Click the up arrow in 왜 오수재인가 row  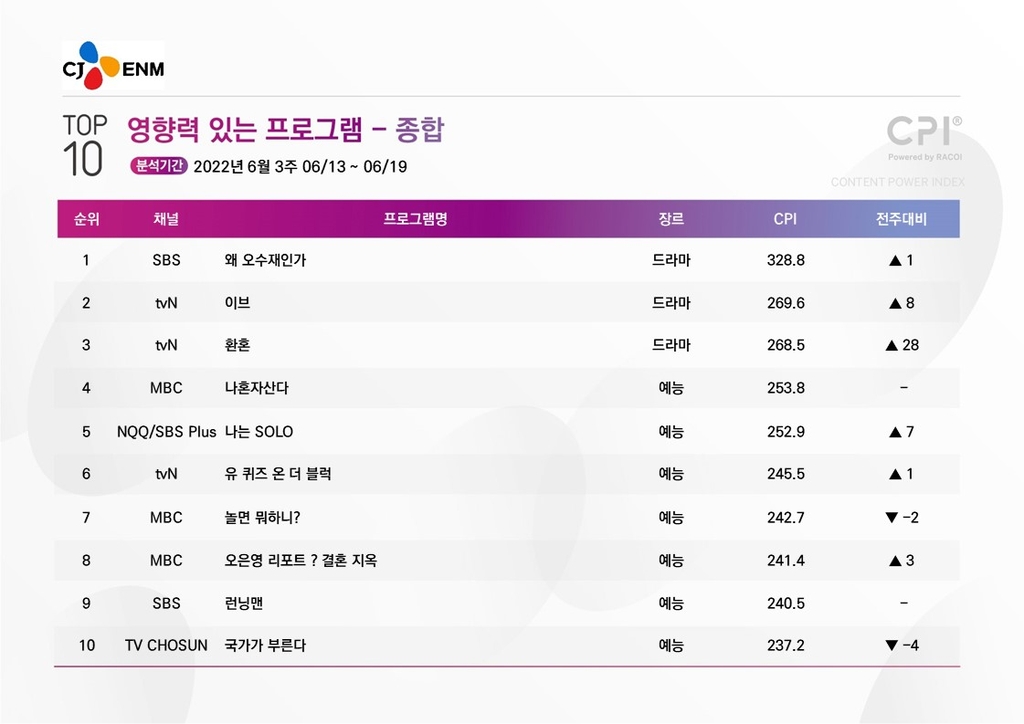[x=896, y=260]
